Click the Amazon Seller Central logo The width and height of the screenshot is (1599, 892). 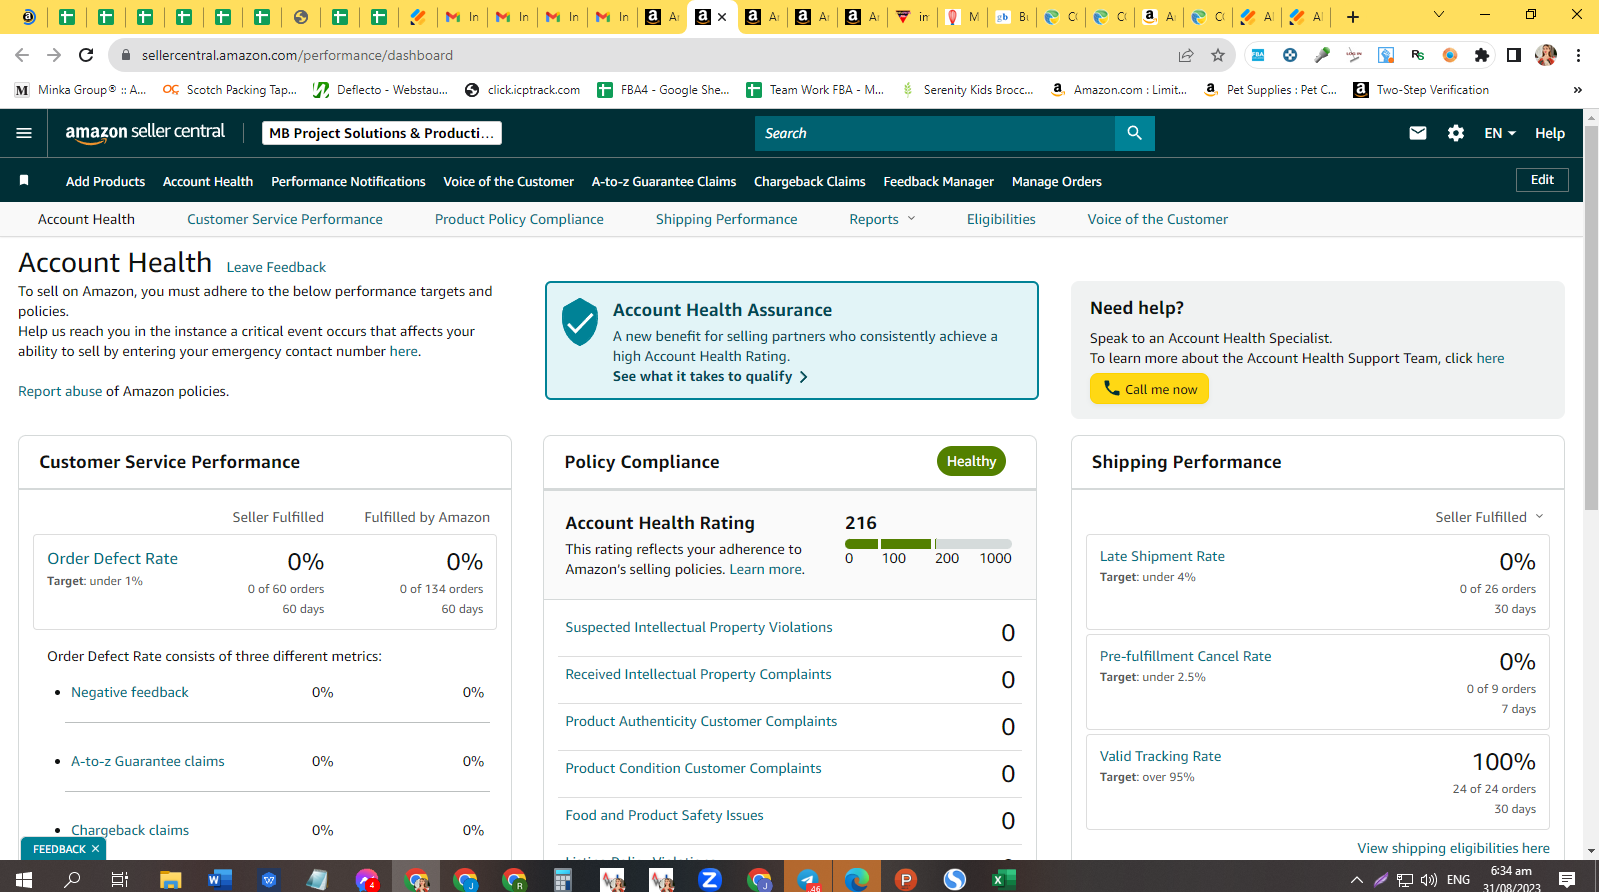point(145,133)
